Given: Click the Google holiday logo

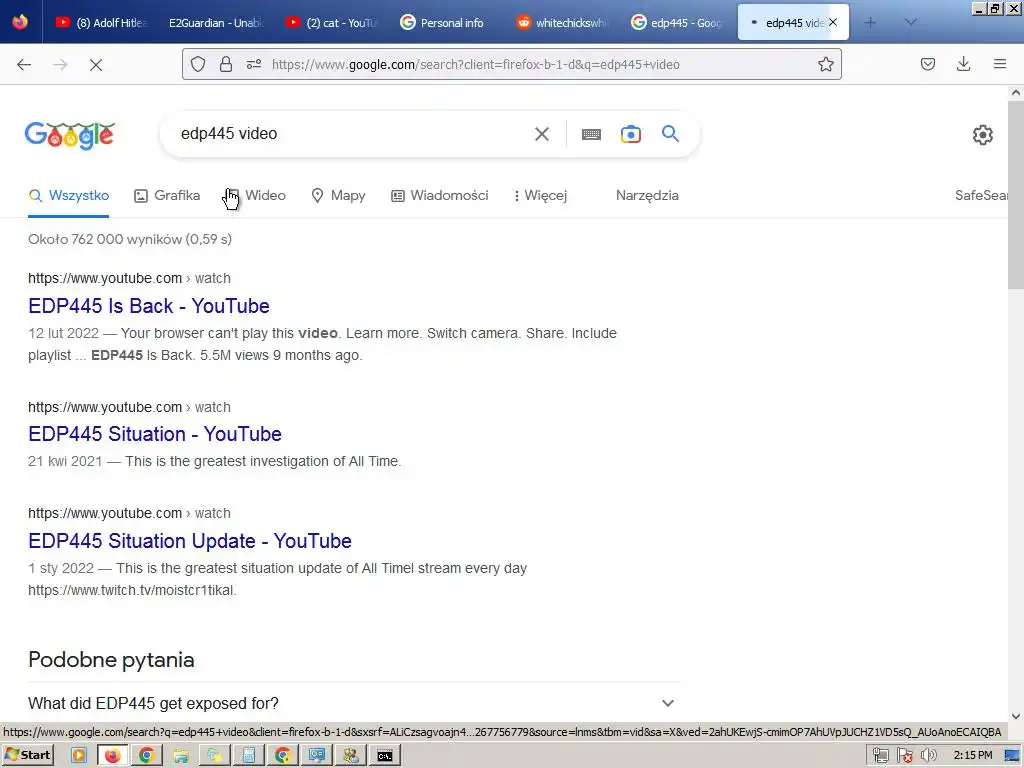Looking at the screenshot, I should (x=70, y=135).
